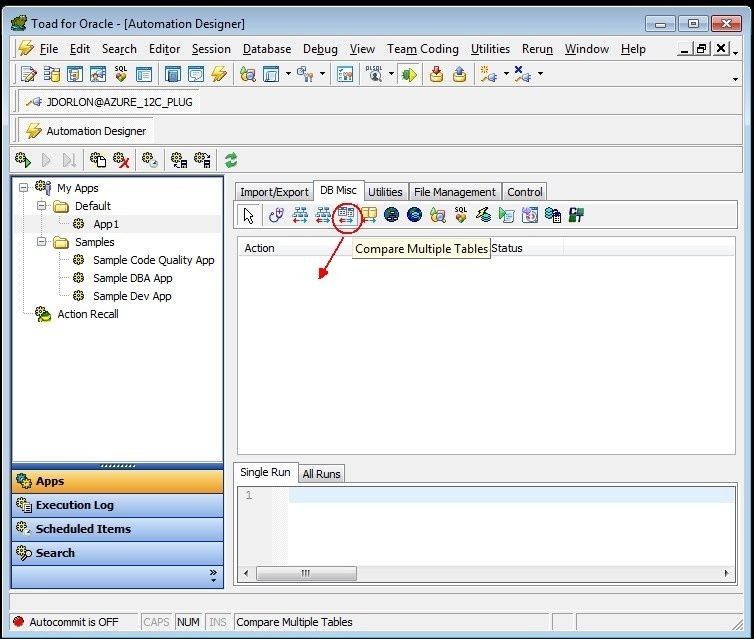Open the Database menu
The height and width of the screenshot is (639, 754).
tap(267, 49)
